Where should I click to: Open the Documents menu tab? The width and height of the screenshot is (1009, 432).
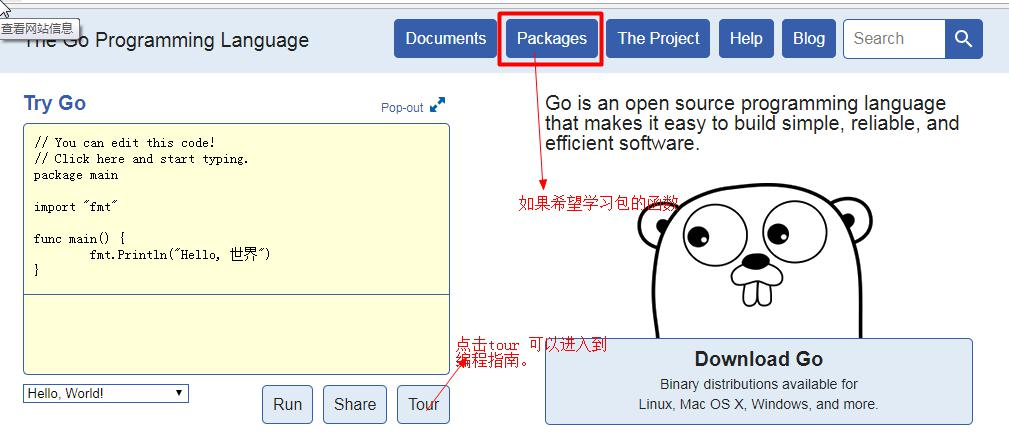[x=445, y=39]
